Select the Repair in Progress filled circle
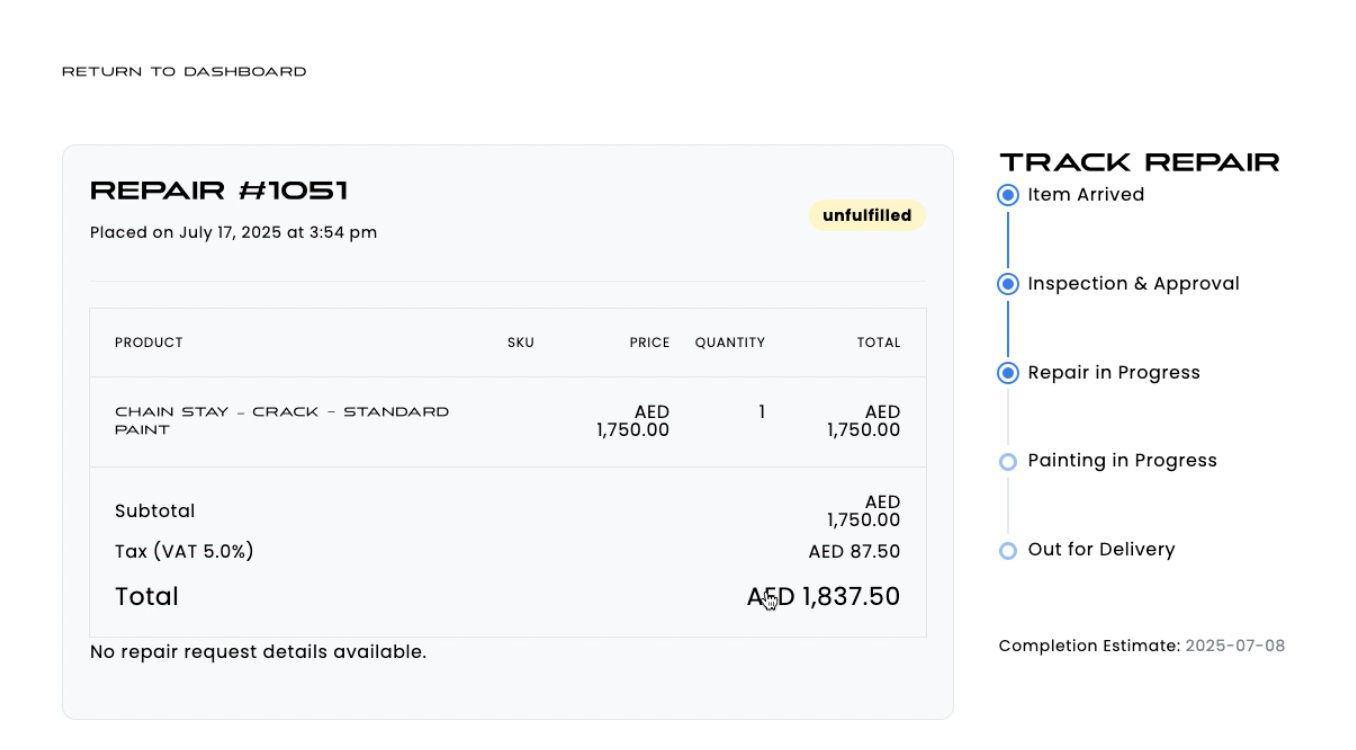This screenshot has width=1356, height=750. click(1008, 372)
